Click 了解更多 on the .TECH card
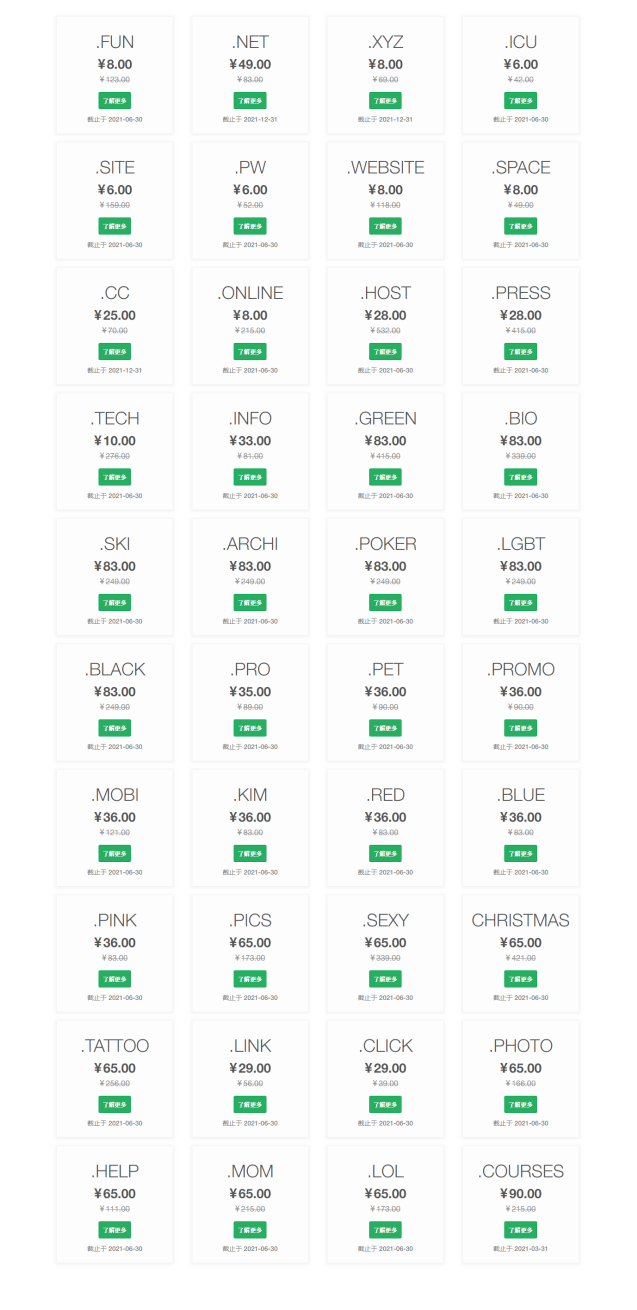 pyautogui.click(x=114, y=477)
